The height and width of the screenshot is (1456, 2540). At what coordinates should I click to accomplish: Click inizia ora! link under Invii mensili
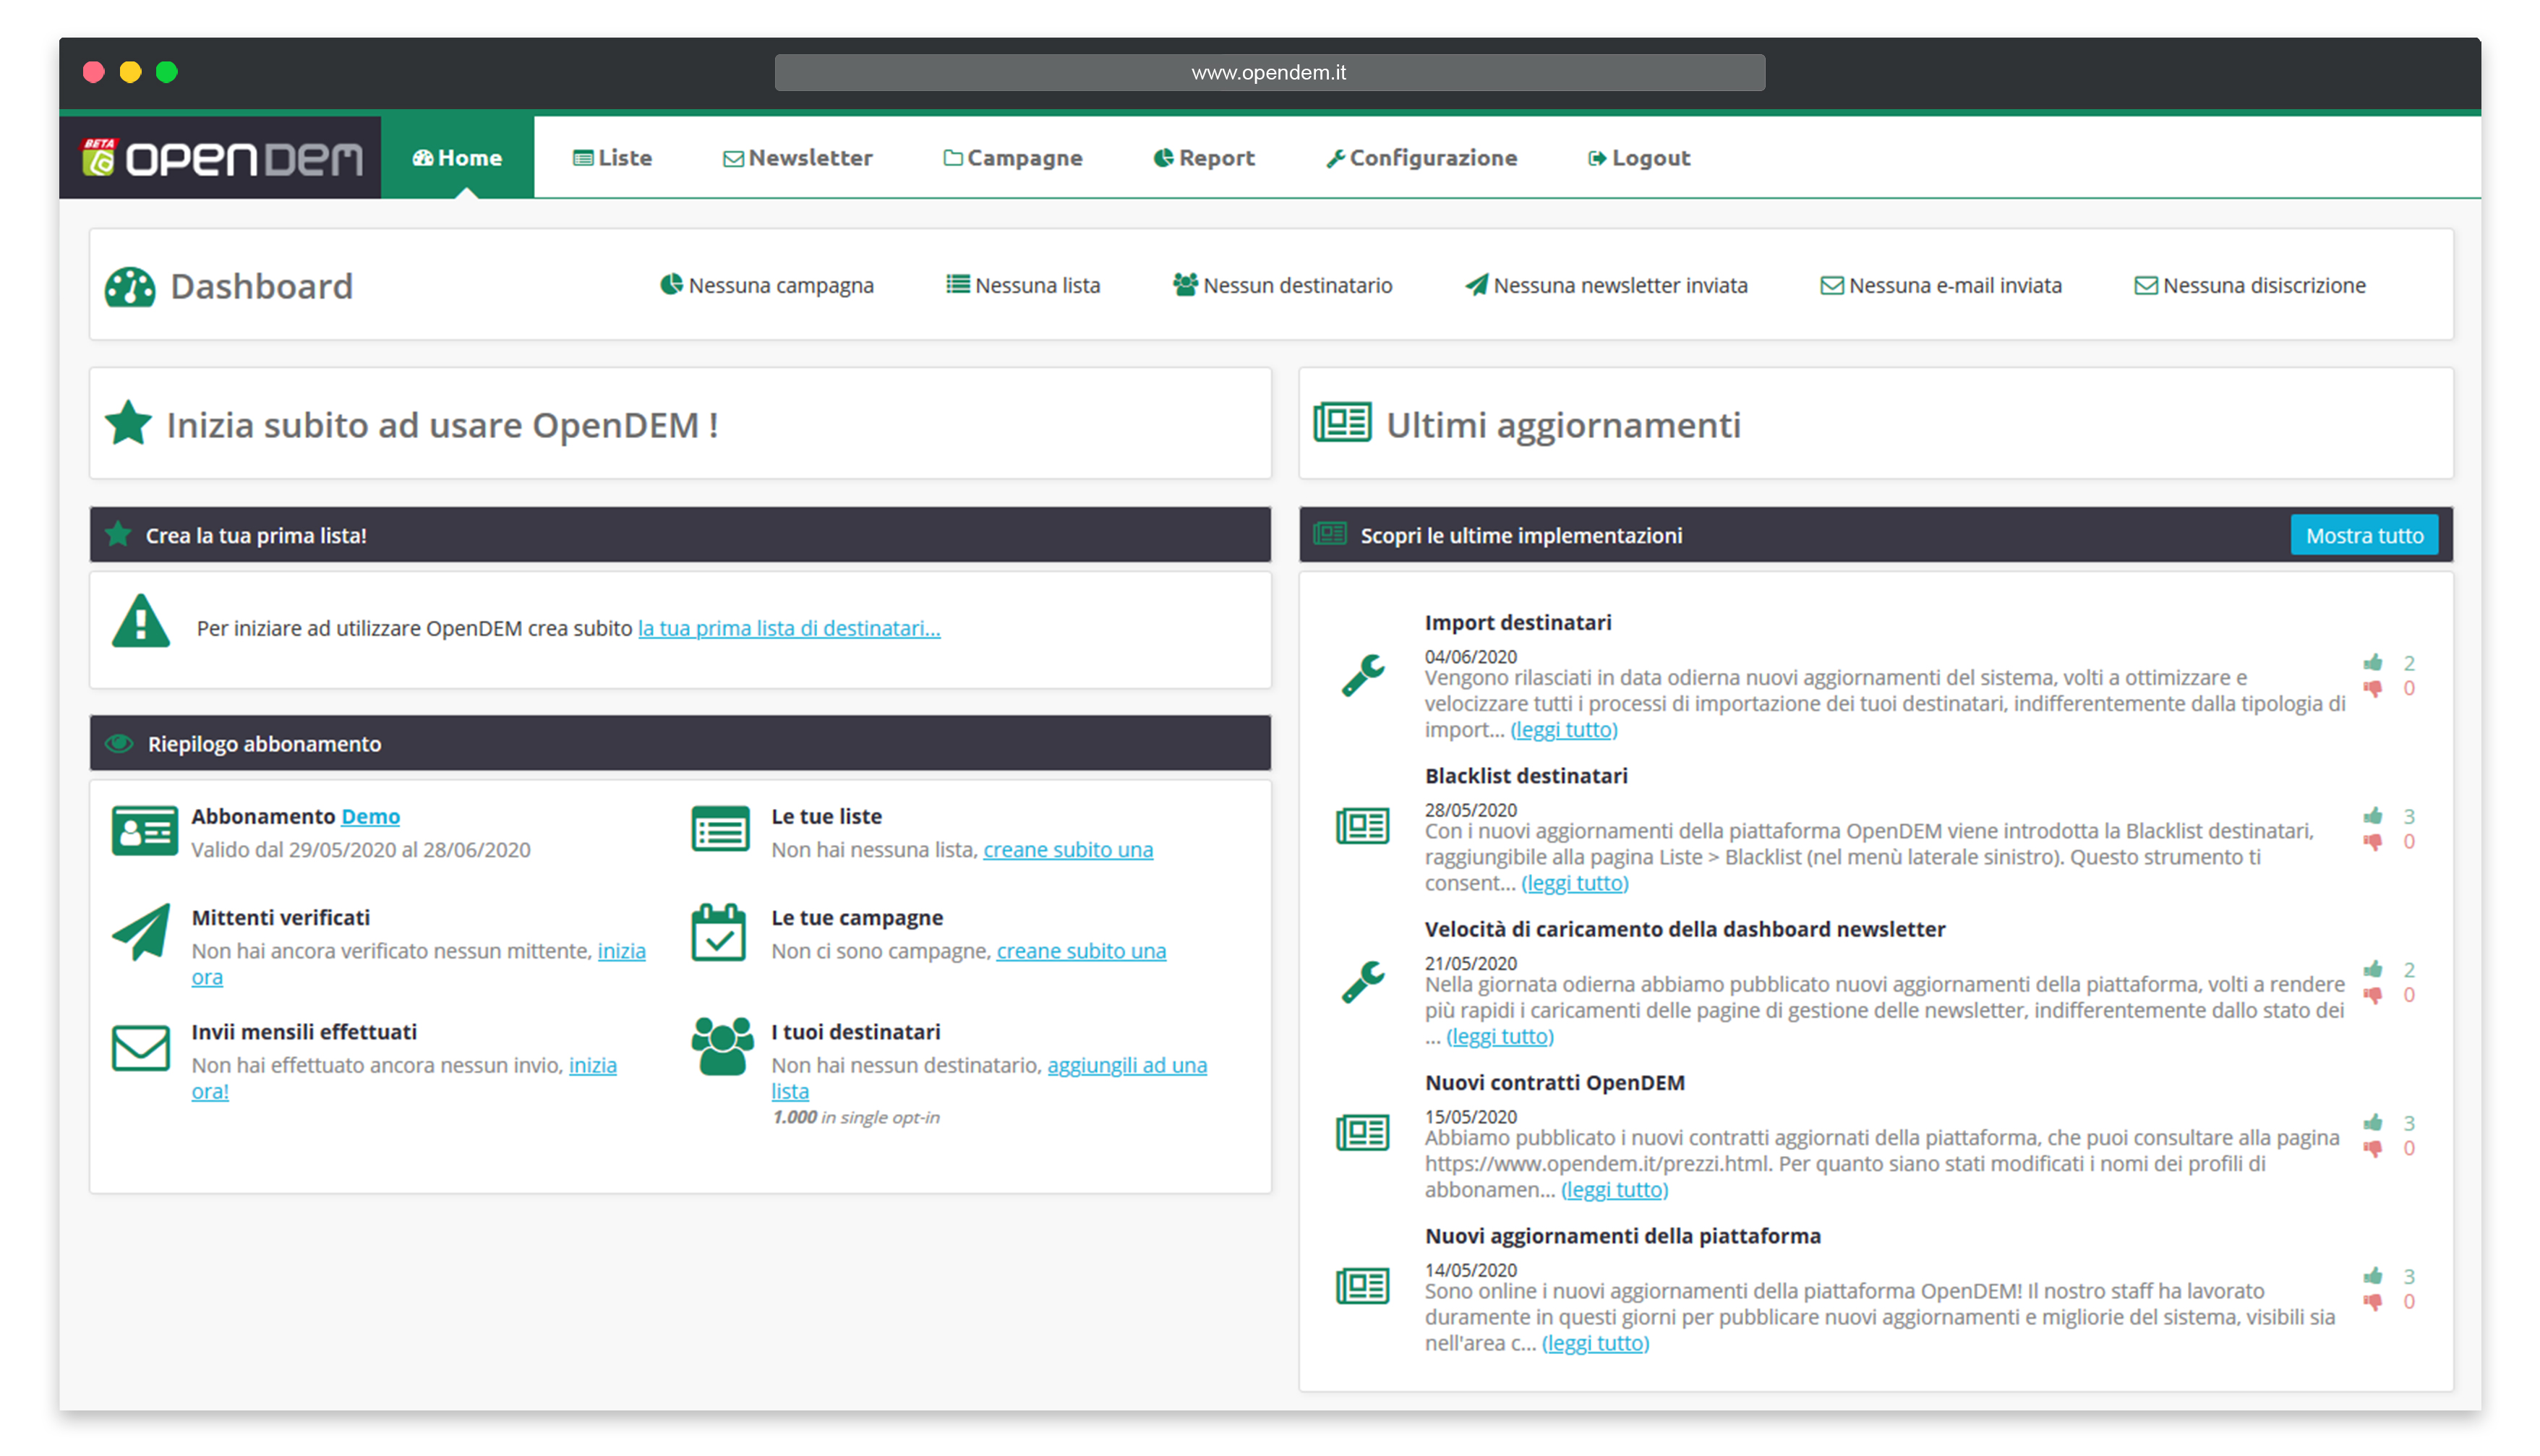(x=593, y=1065)
